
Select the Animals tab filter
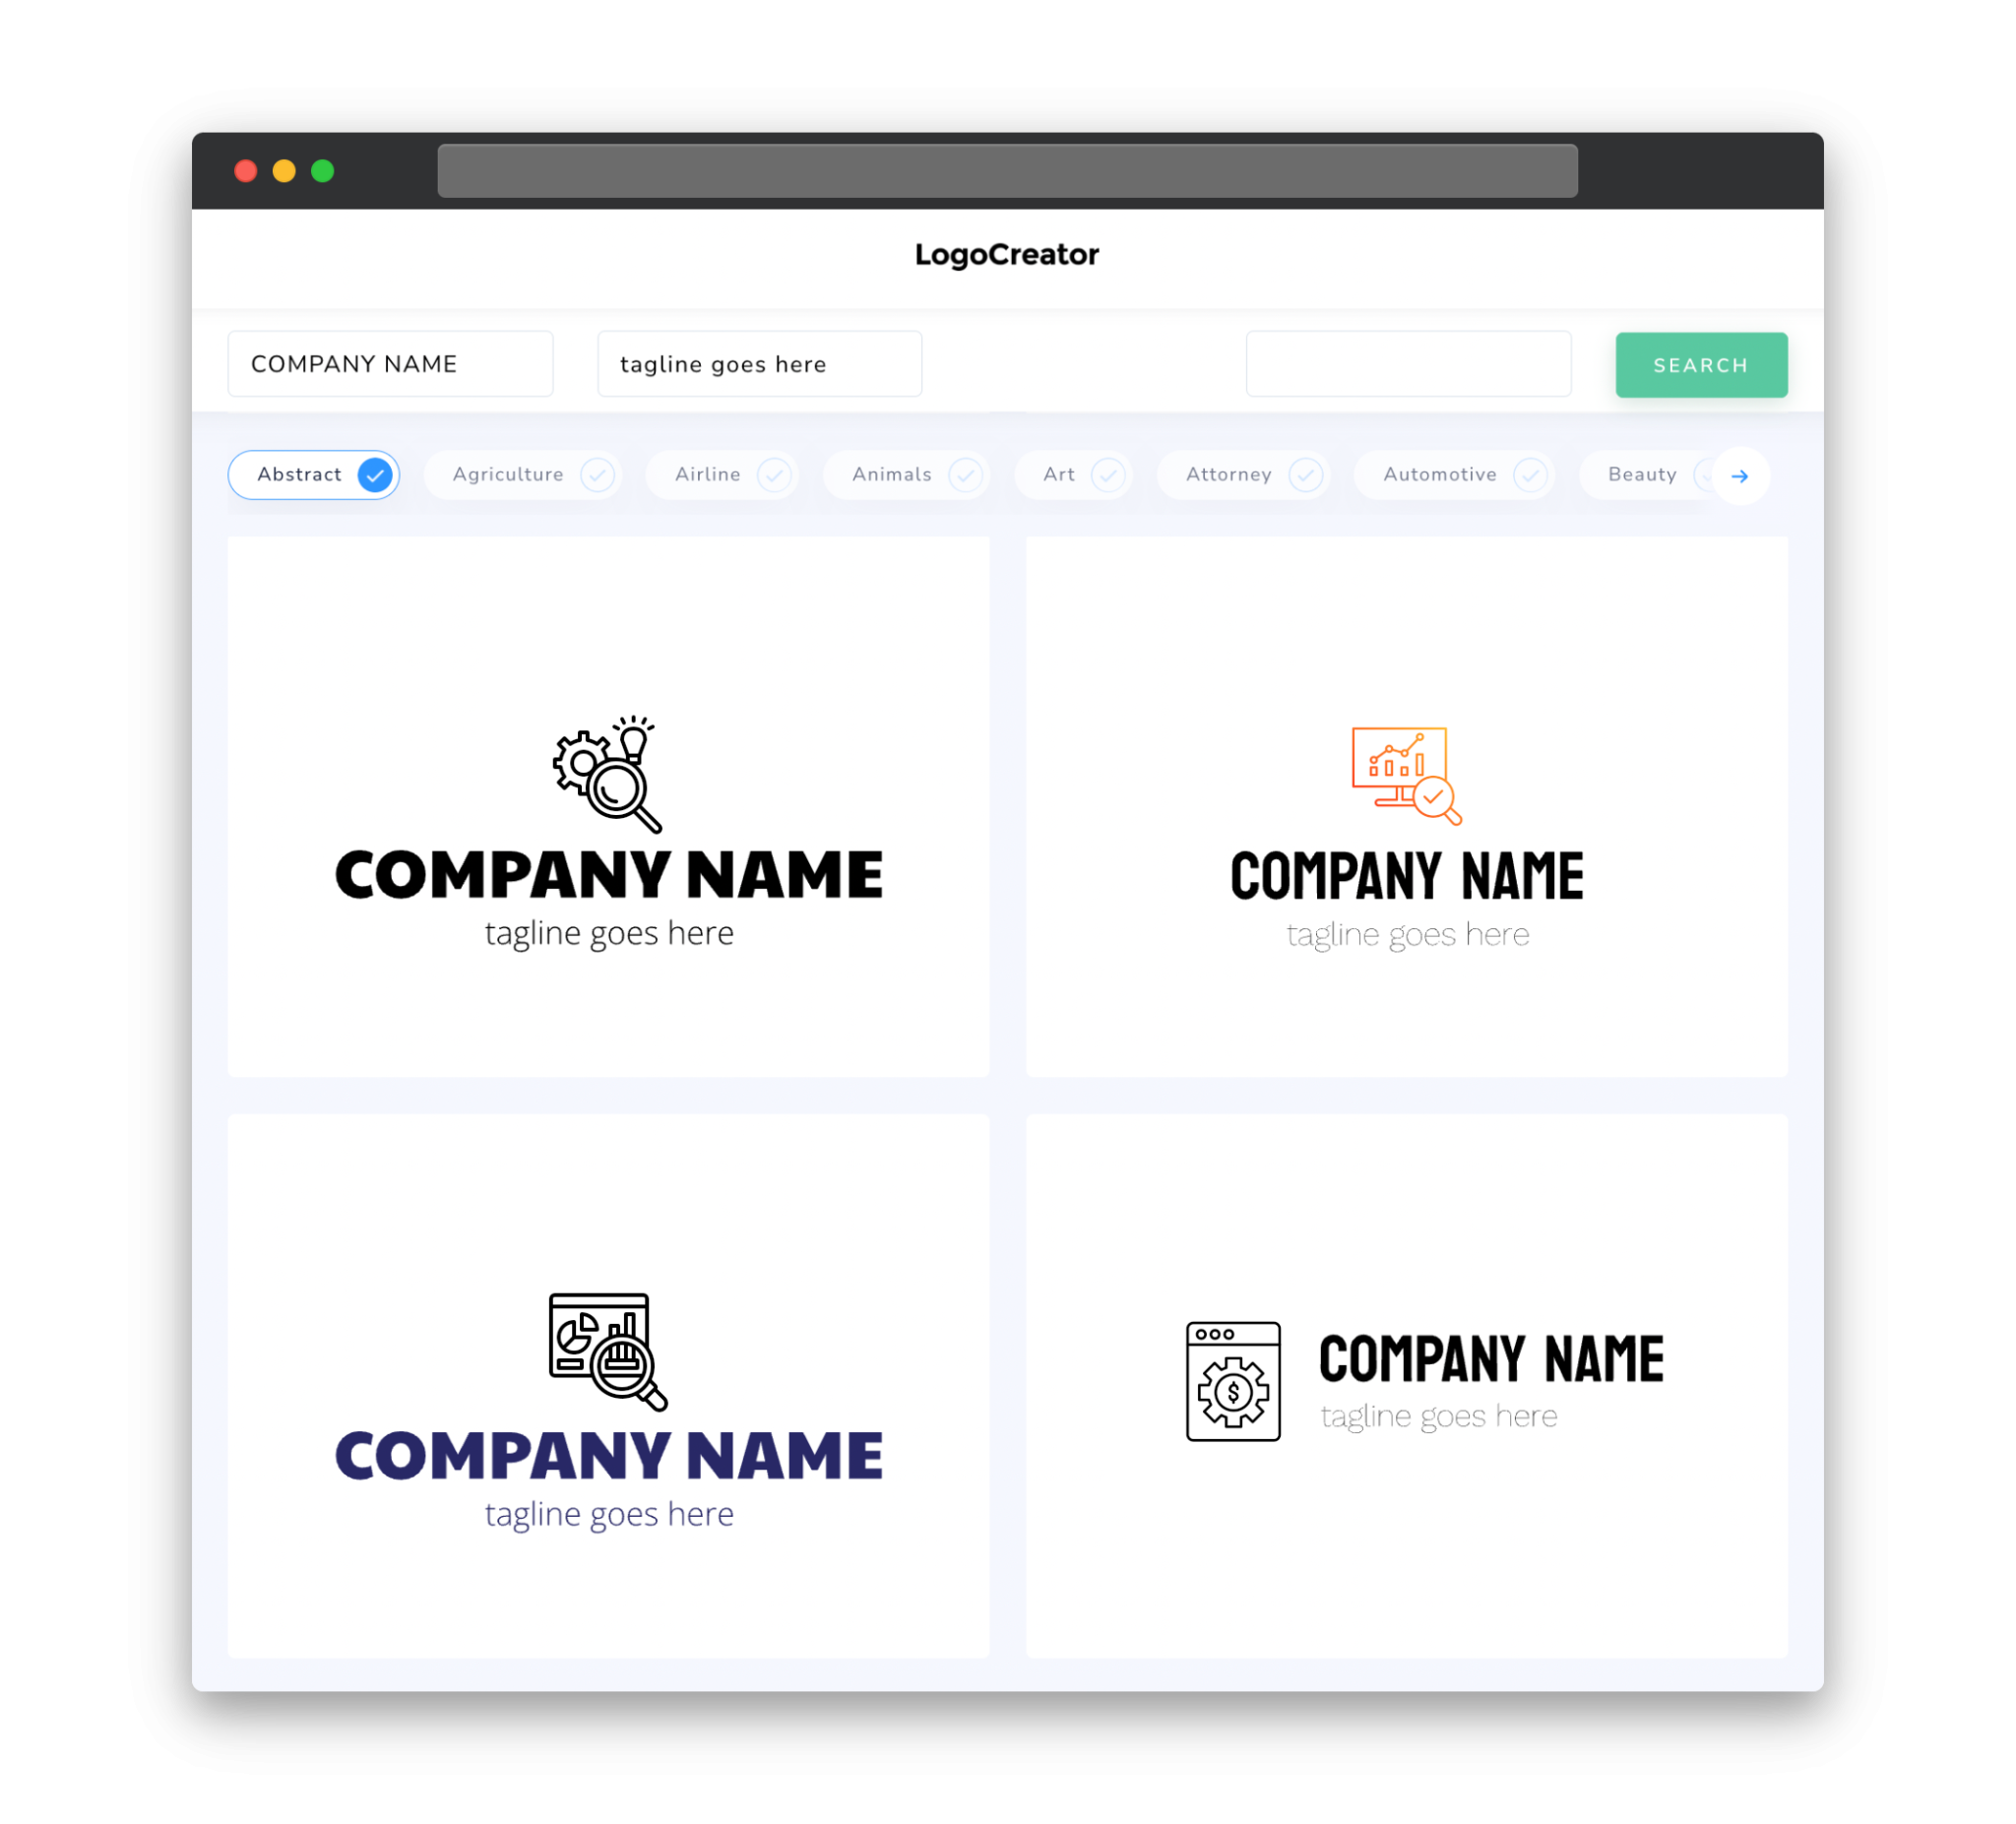coord(908,474)
